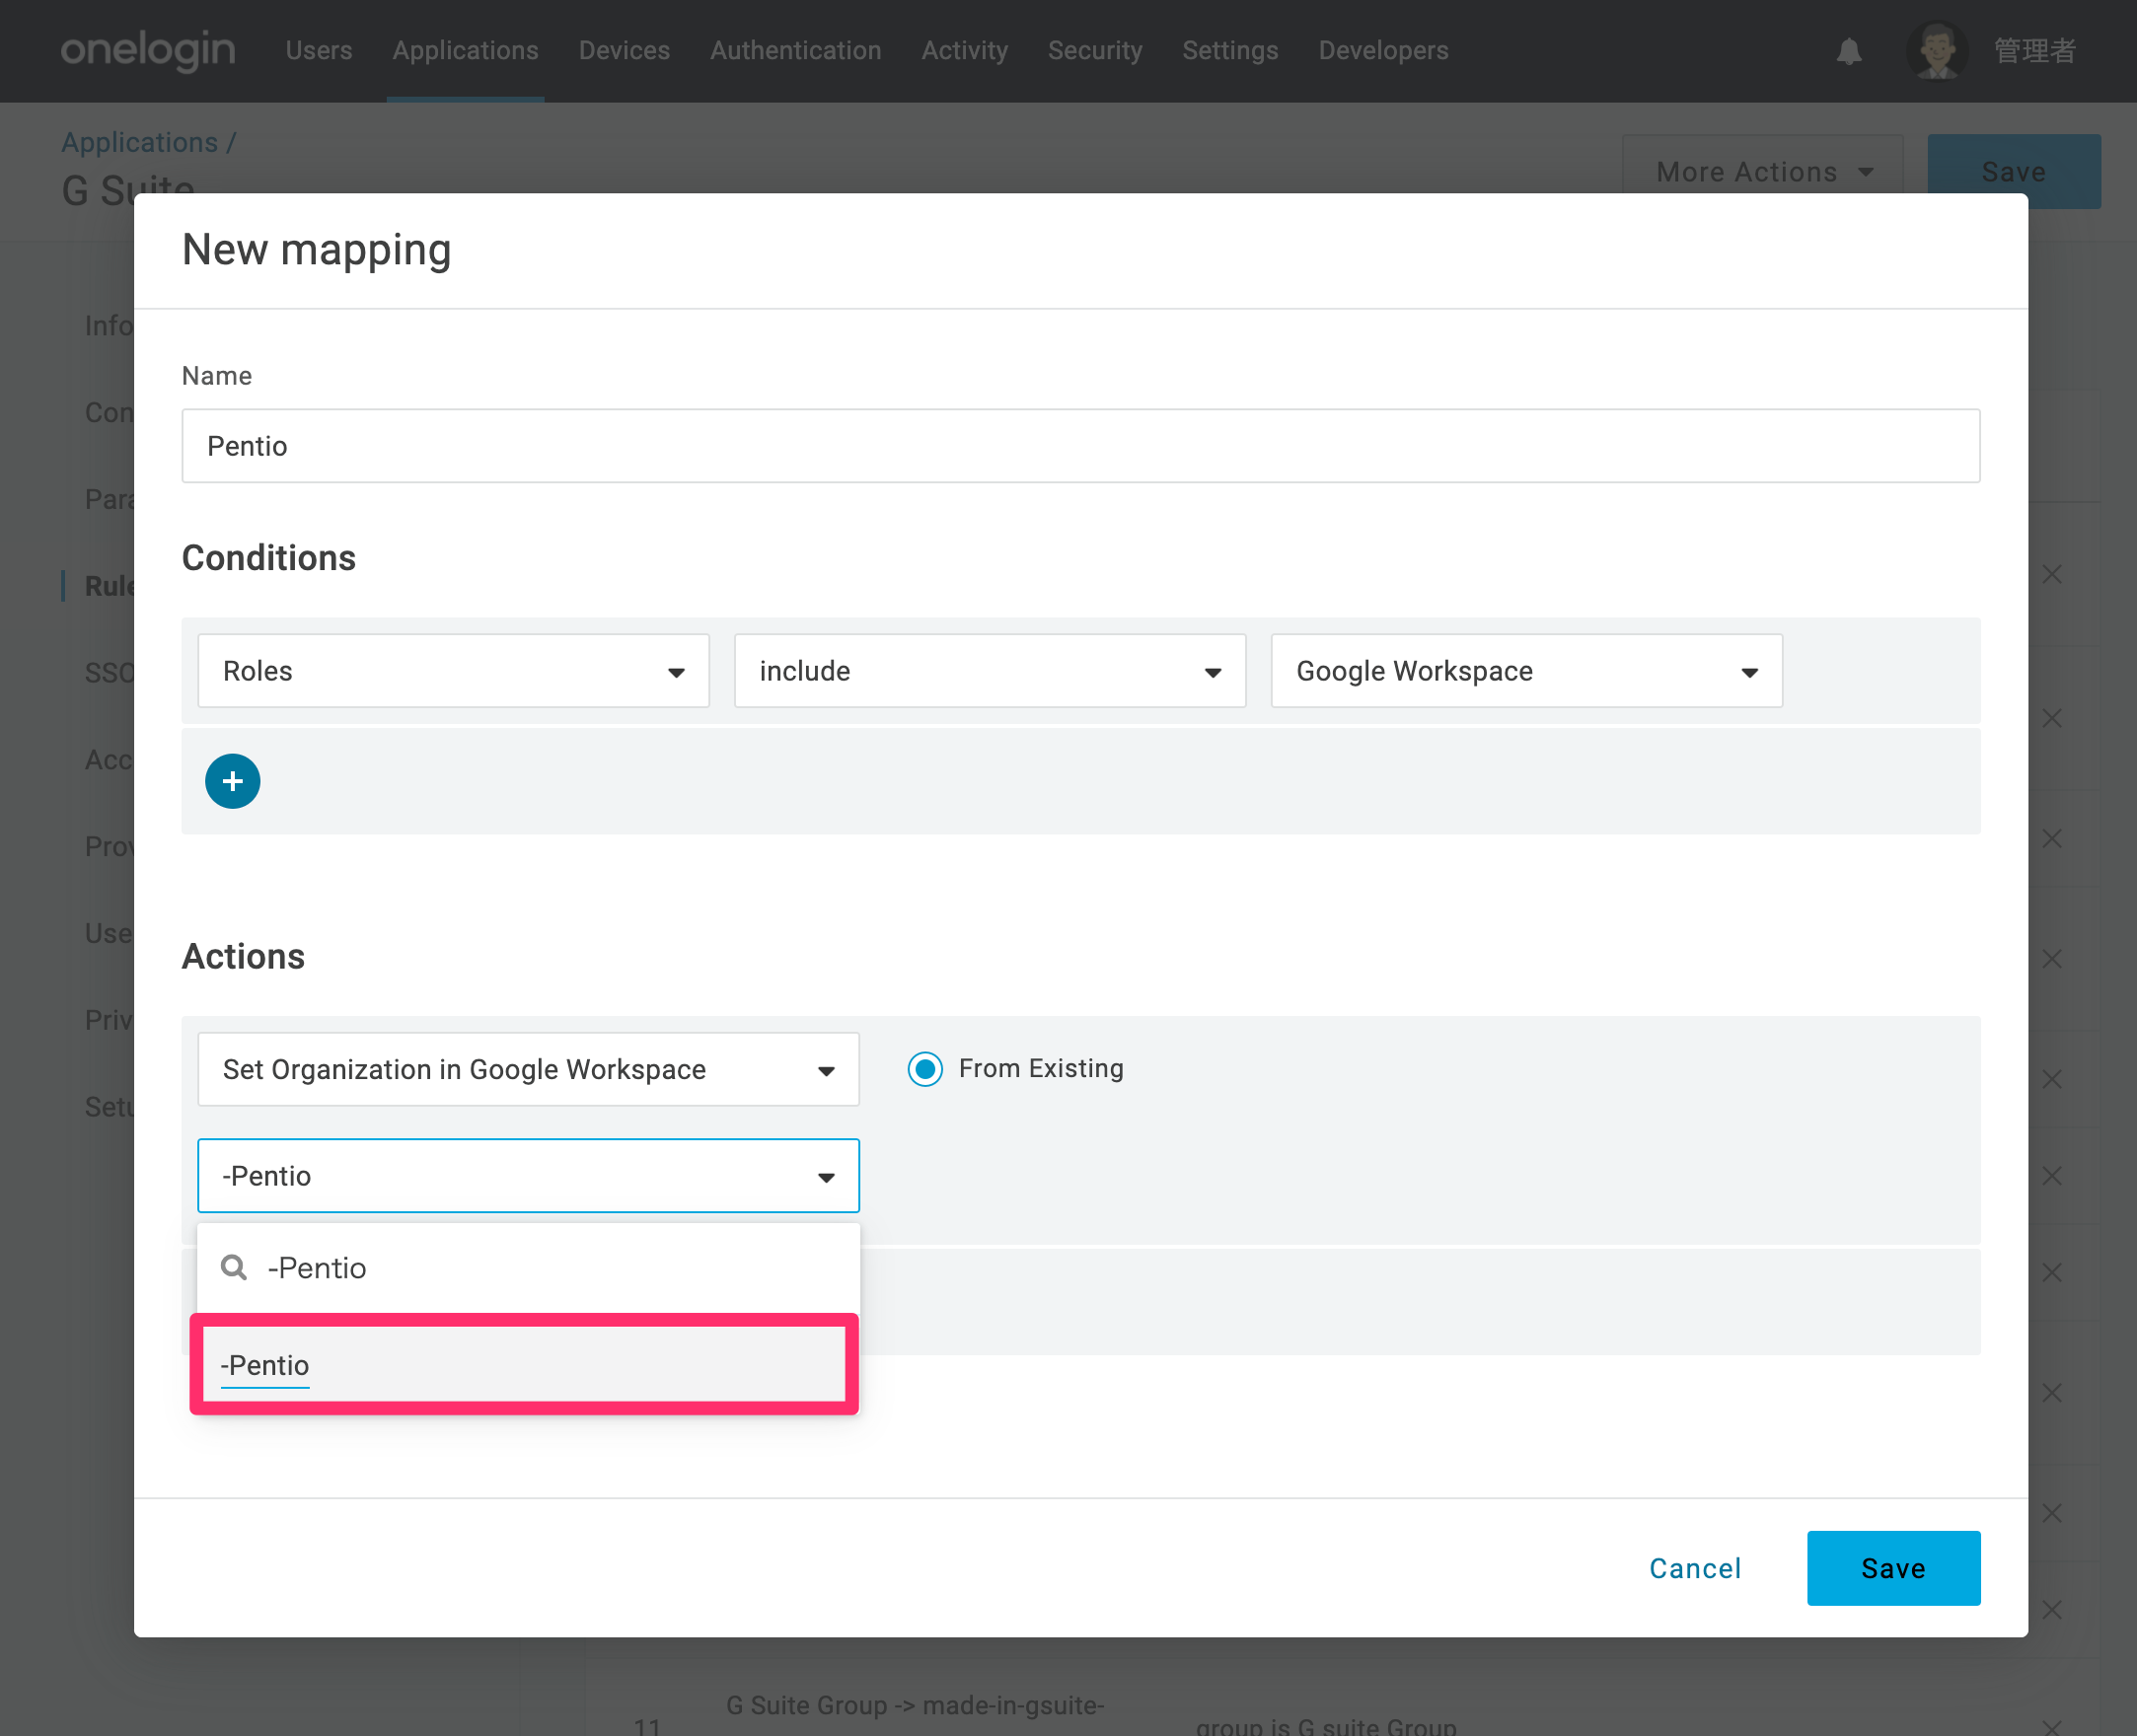Open the Users menu
2137x1736 pixels.
point(319,50)
